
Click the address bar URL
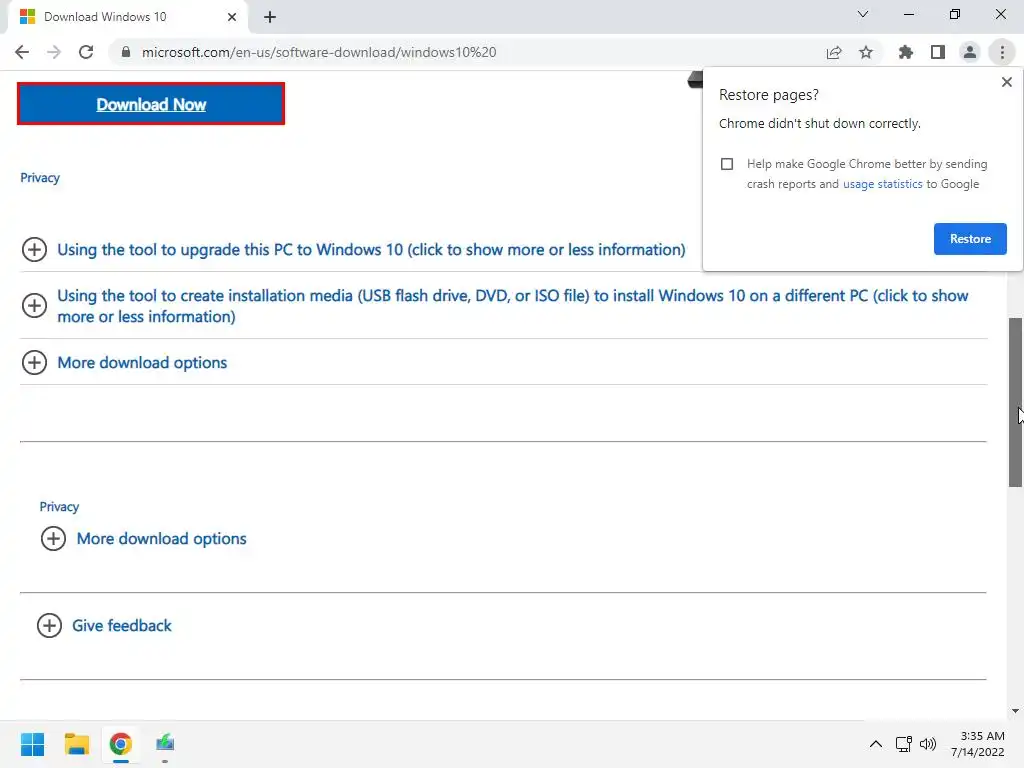[x=319, y=52]
